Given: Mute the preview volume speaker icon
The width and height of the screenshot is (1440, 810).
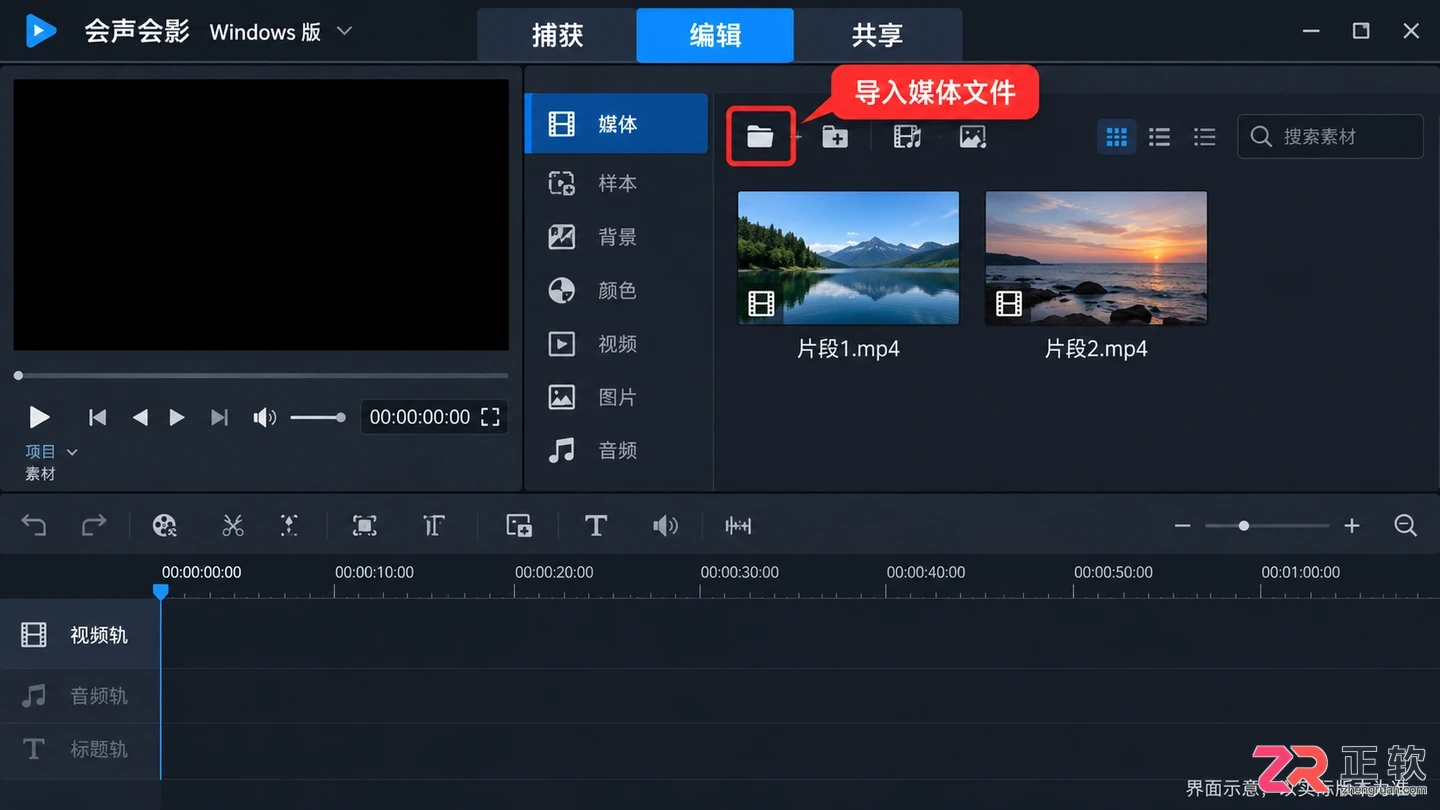Looking at the screenshot, I should click(265, 417).
